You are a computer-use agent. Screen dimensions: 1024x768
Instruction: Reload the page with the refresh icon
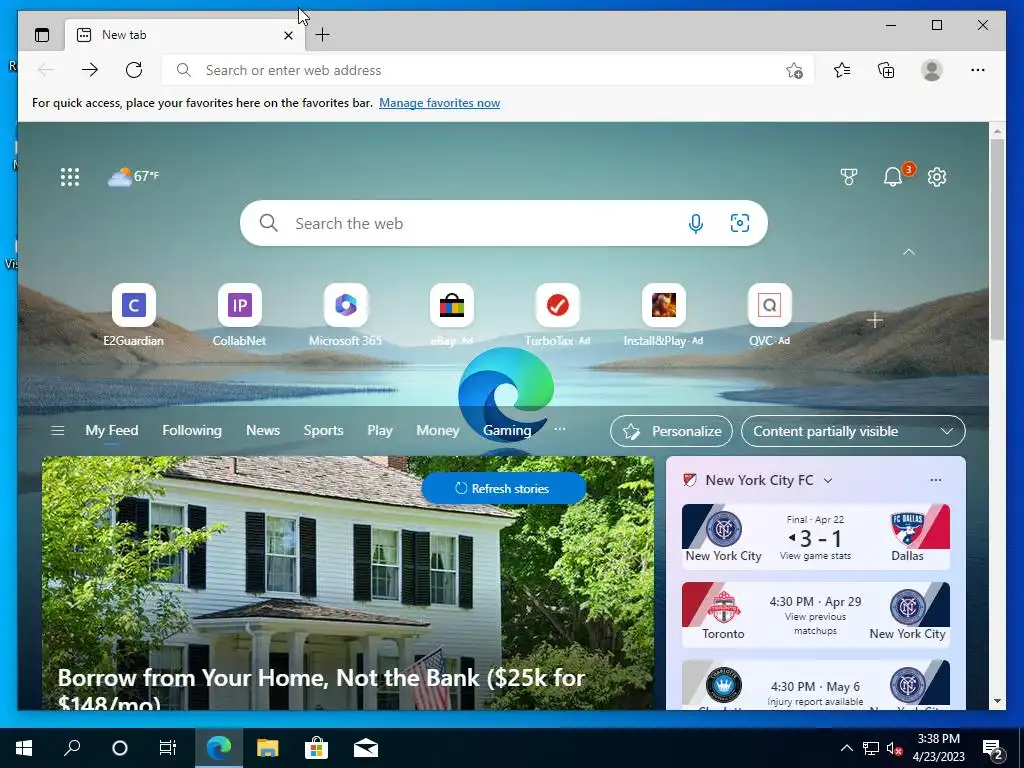click(x=134, y=70)
